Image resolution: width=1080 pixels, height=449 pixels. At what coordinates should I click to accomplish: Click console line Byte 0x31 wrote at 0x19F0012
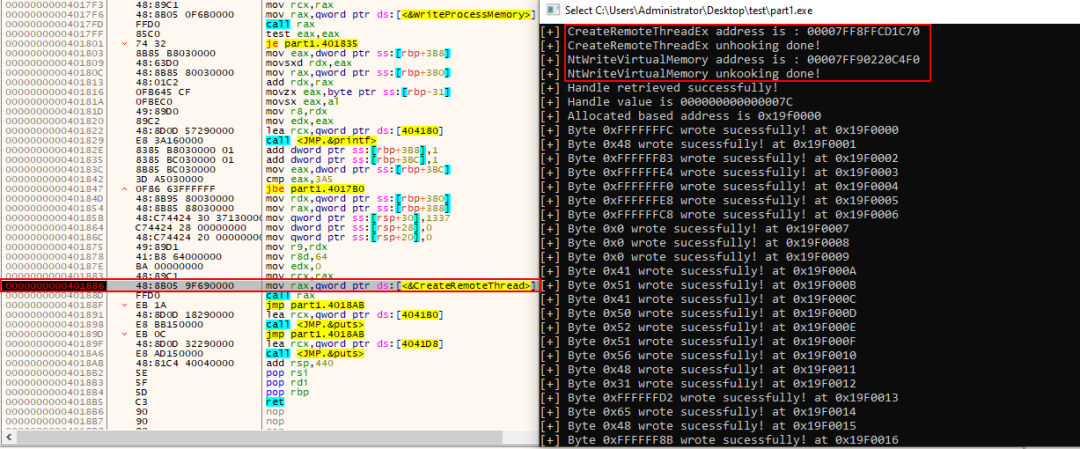pos(699,384)
